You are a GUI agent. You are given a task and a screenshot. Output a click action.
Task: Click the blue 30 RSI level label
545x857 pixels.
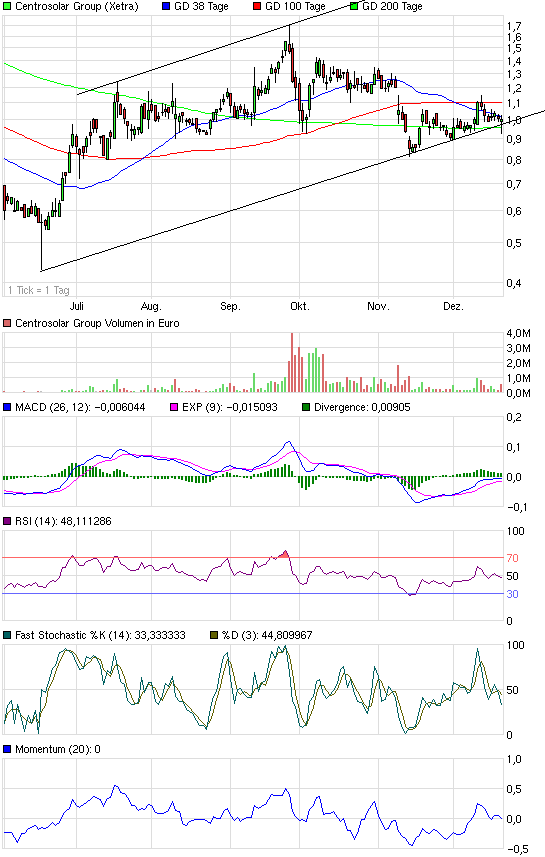[513, 594]
